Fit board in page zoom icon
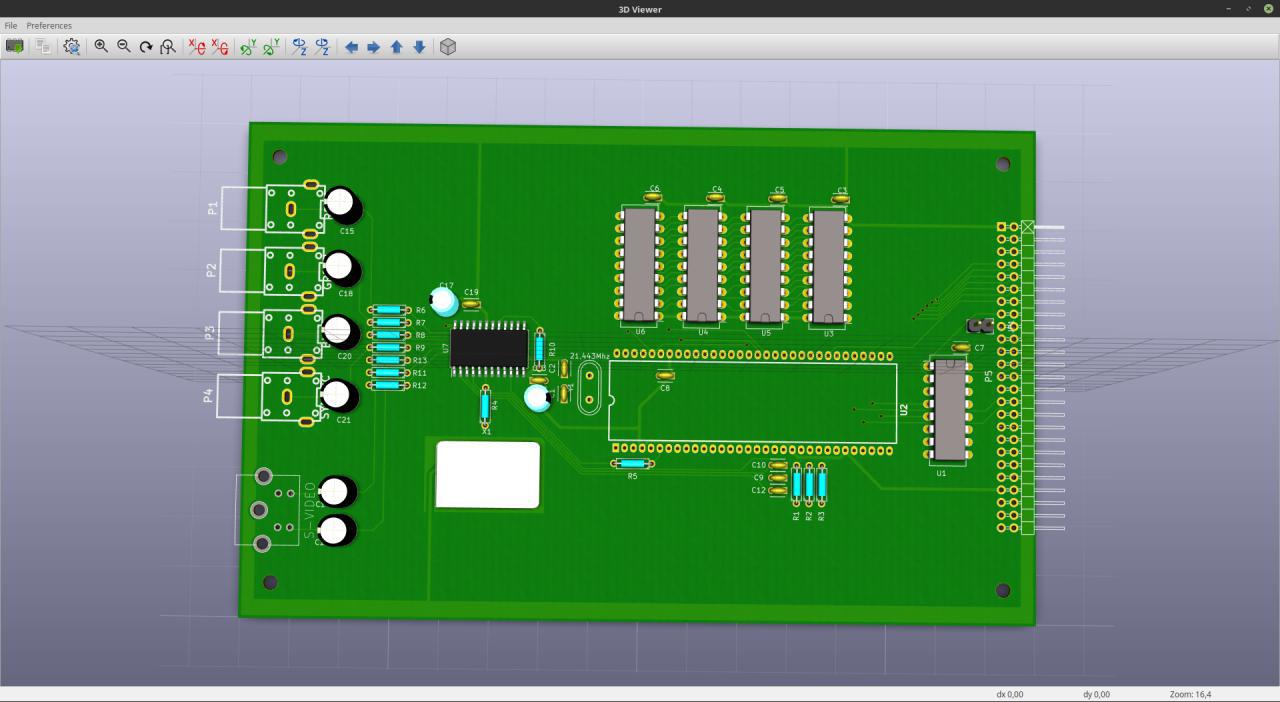Viewport: 1280px width, 702px height. pyautogui.click(x=168, y=46)
